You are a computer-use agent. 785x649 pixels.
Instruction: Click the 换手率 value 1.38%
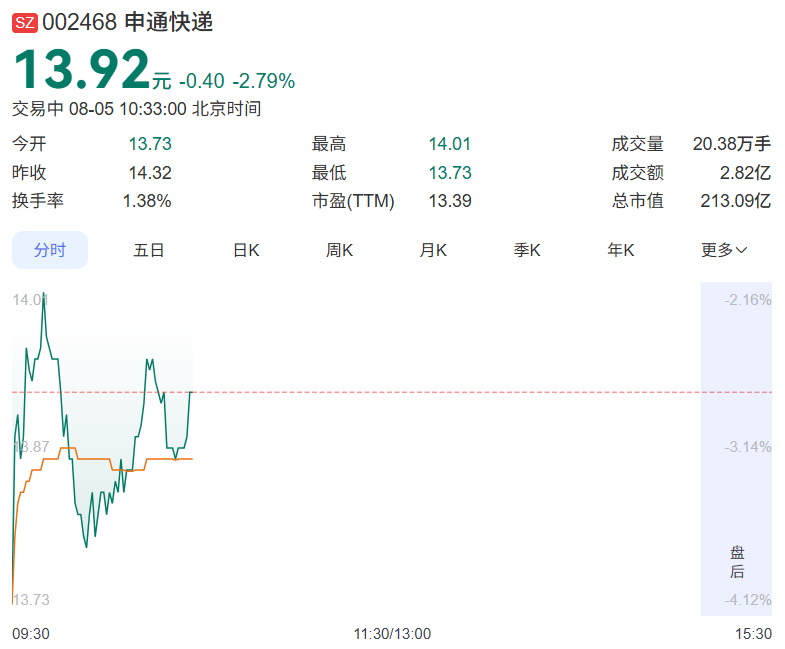click(x=147, y=201)
